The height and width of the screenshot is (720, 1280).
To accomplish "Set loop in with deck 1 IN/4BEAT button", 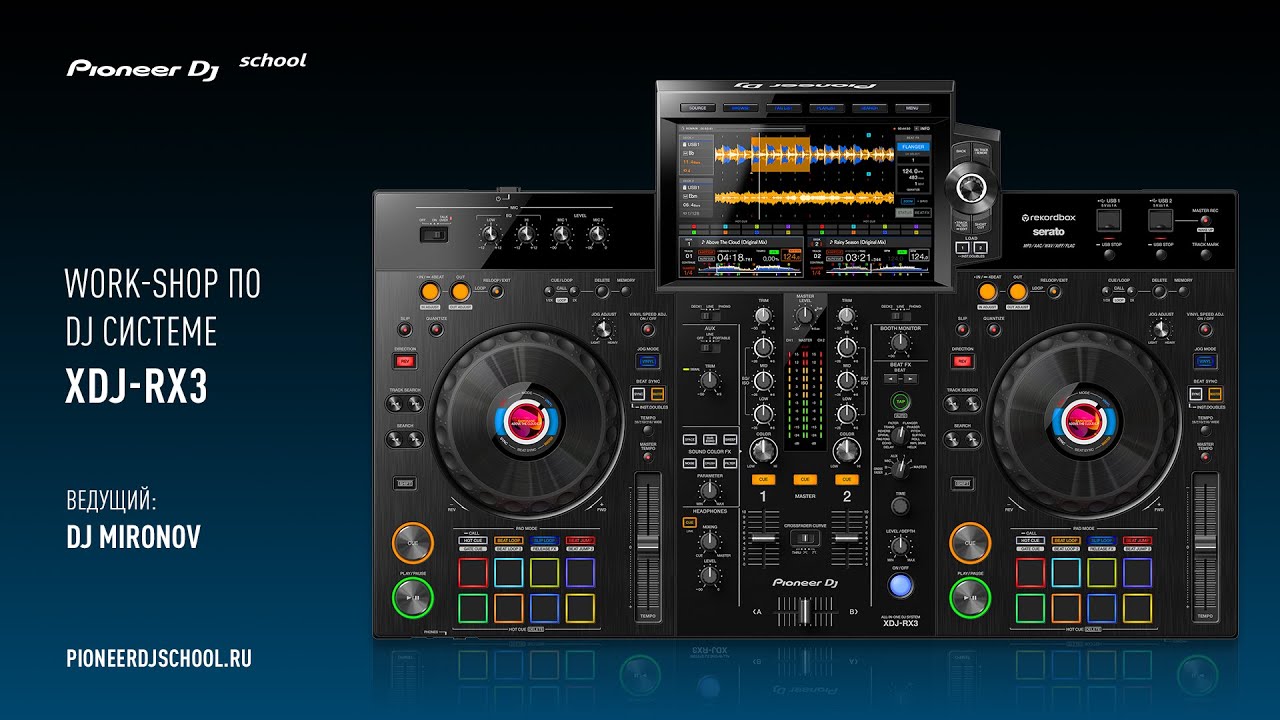I will 430,292.
